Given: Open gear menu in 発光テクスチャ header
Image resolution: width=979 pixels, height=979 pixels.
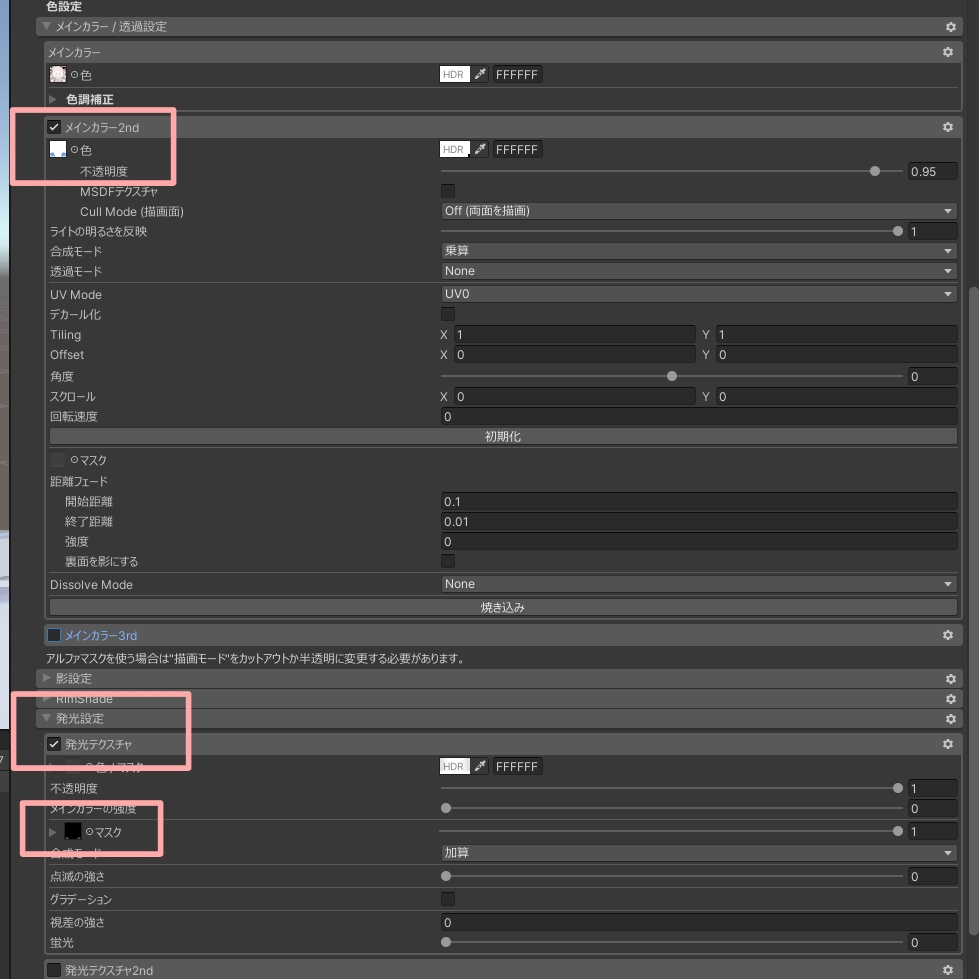Looking at the screenshot, I should coord(948,744).
